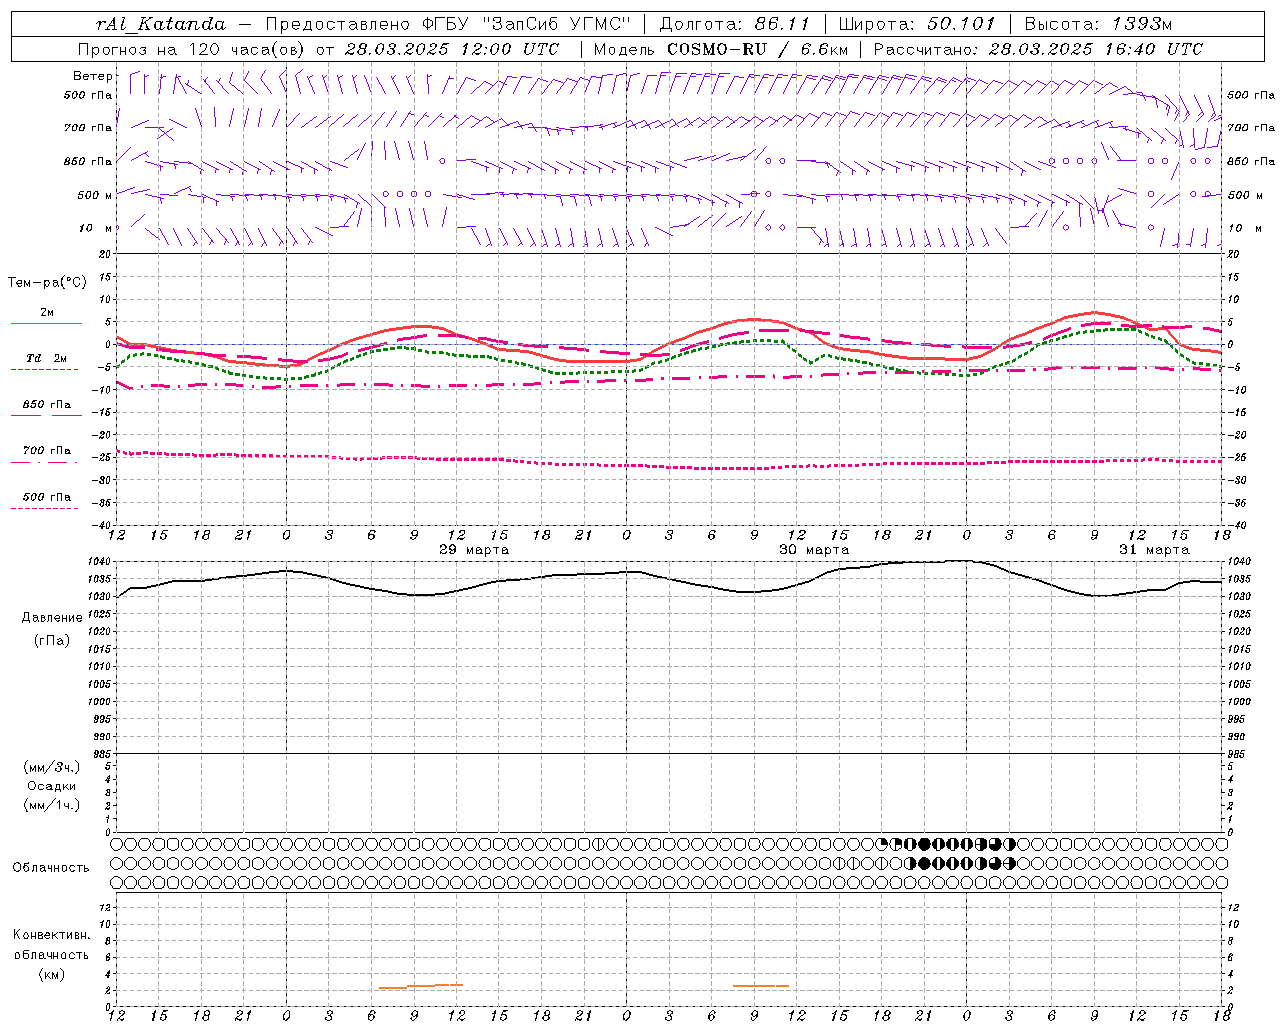Click the Ветер panel label
Screen dimensions: 1280x1024
pos(93,76)
